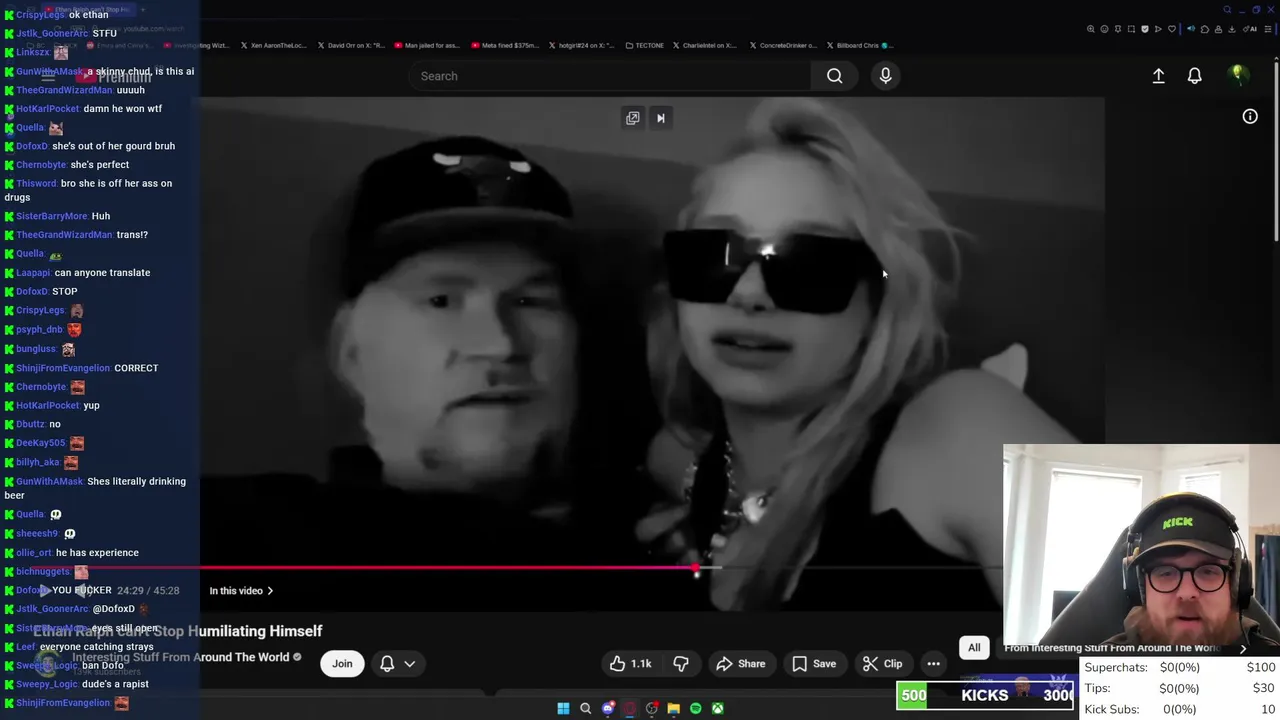The width and height of the screenshot is (1280, 720).
Task: Click chat username ollie_ort
Action: click(x=34, y=553)
